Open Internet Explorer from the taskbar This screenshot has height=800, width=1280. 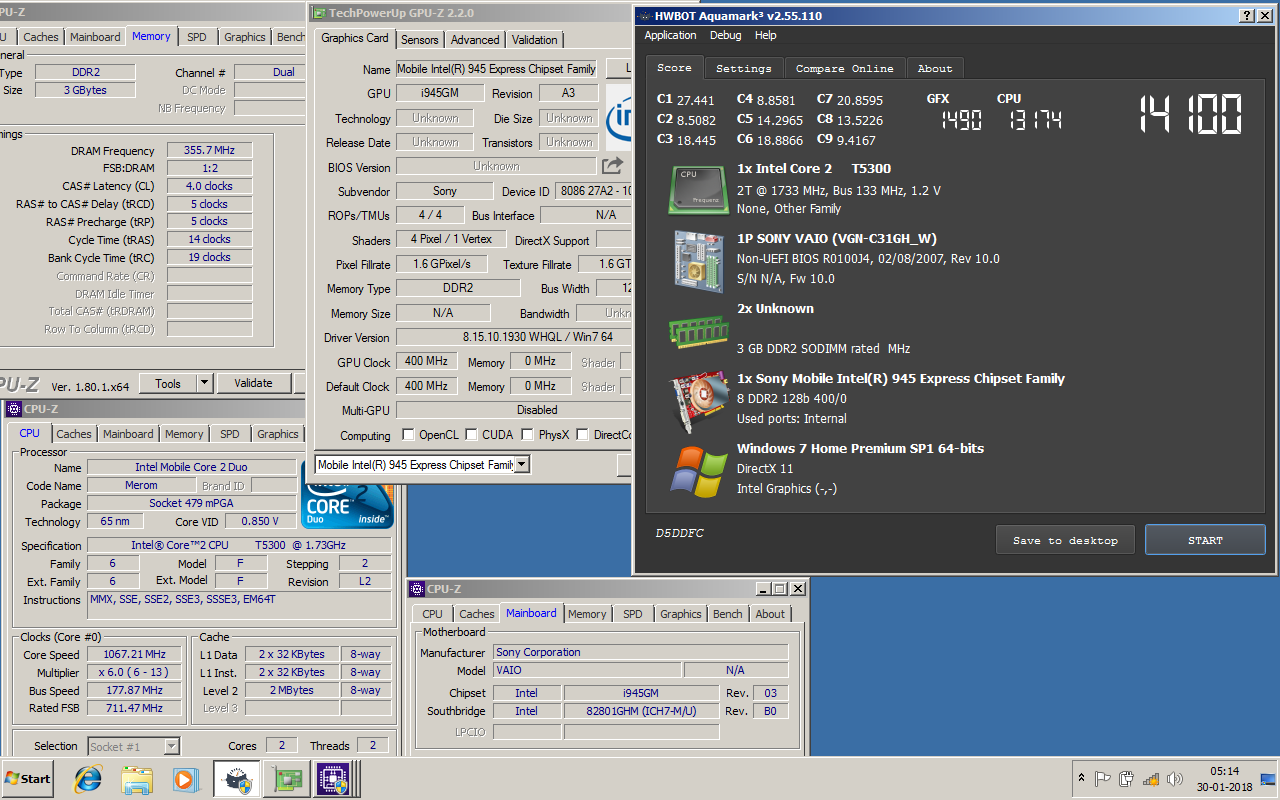(x=88, y=779)
